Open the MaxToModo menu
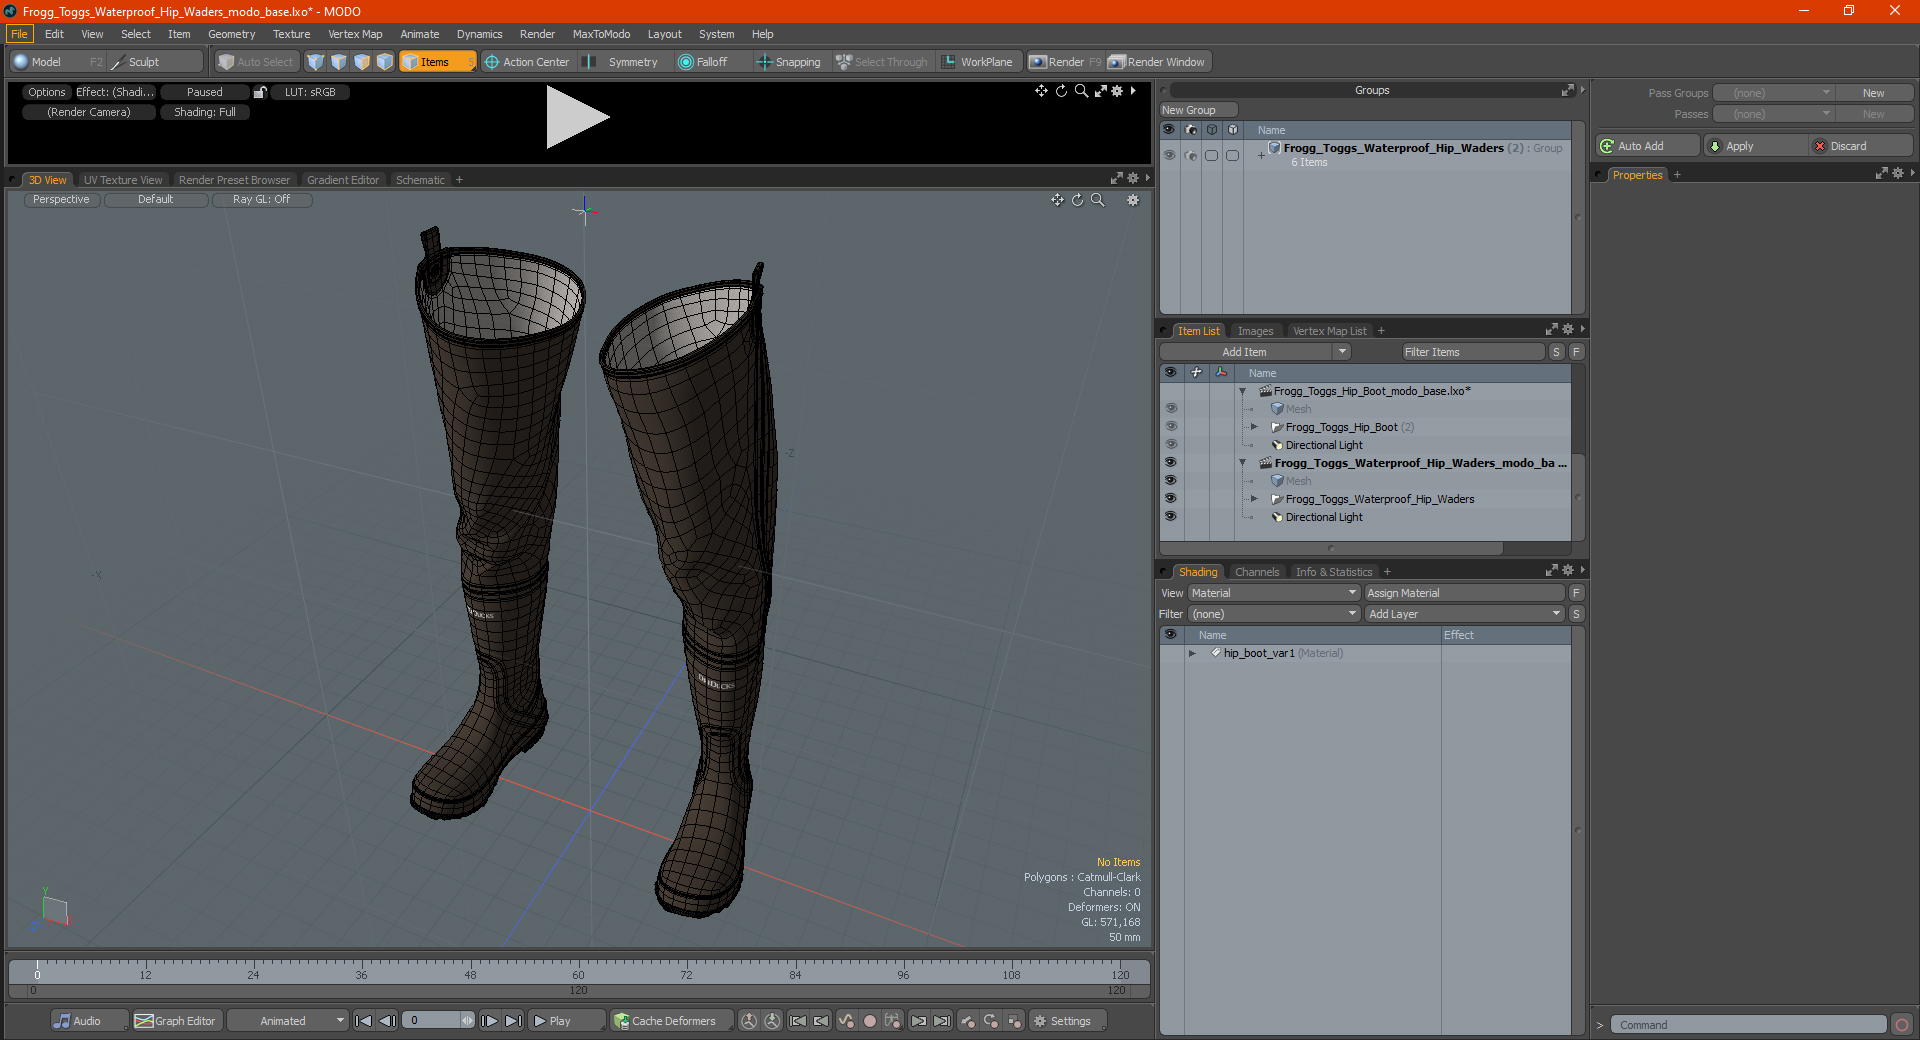This screenshot has width=1920, height=1040. coord(601,34)
